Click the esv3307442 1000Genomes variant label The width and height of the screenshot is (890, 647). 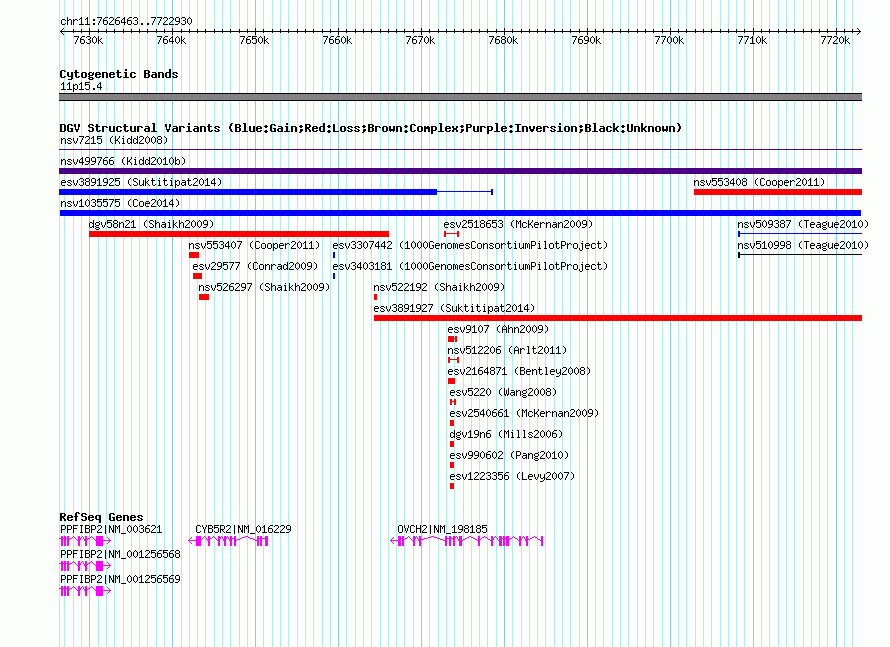[x=470, y=245]
